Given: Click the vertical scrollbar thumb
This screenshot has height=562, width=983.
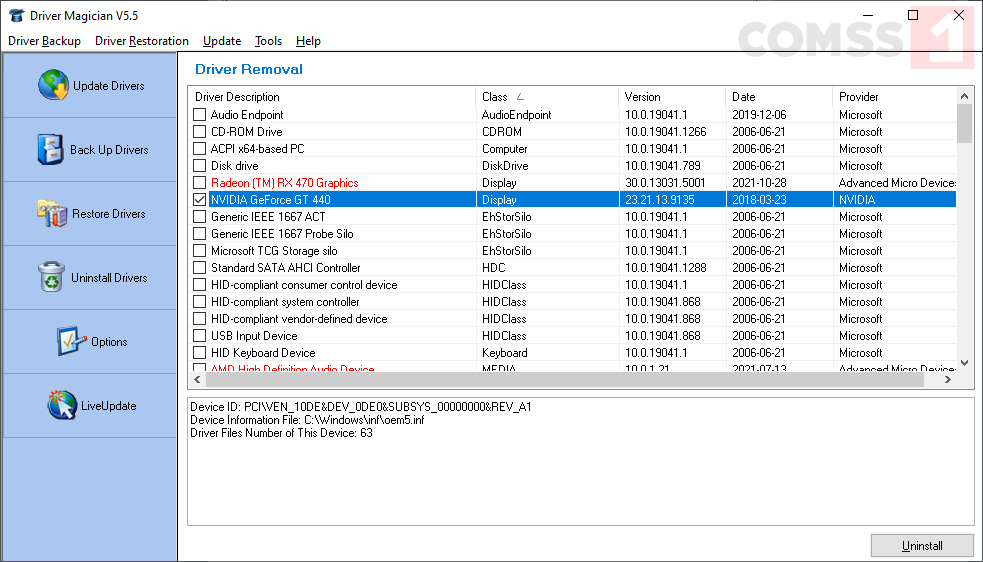Looking at the screenshot, I should tap(965, 124).
